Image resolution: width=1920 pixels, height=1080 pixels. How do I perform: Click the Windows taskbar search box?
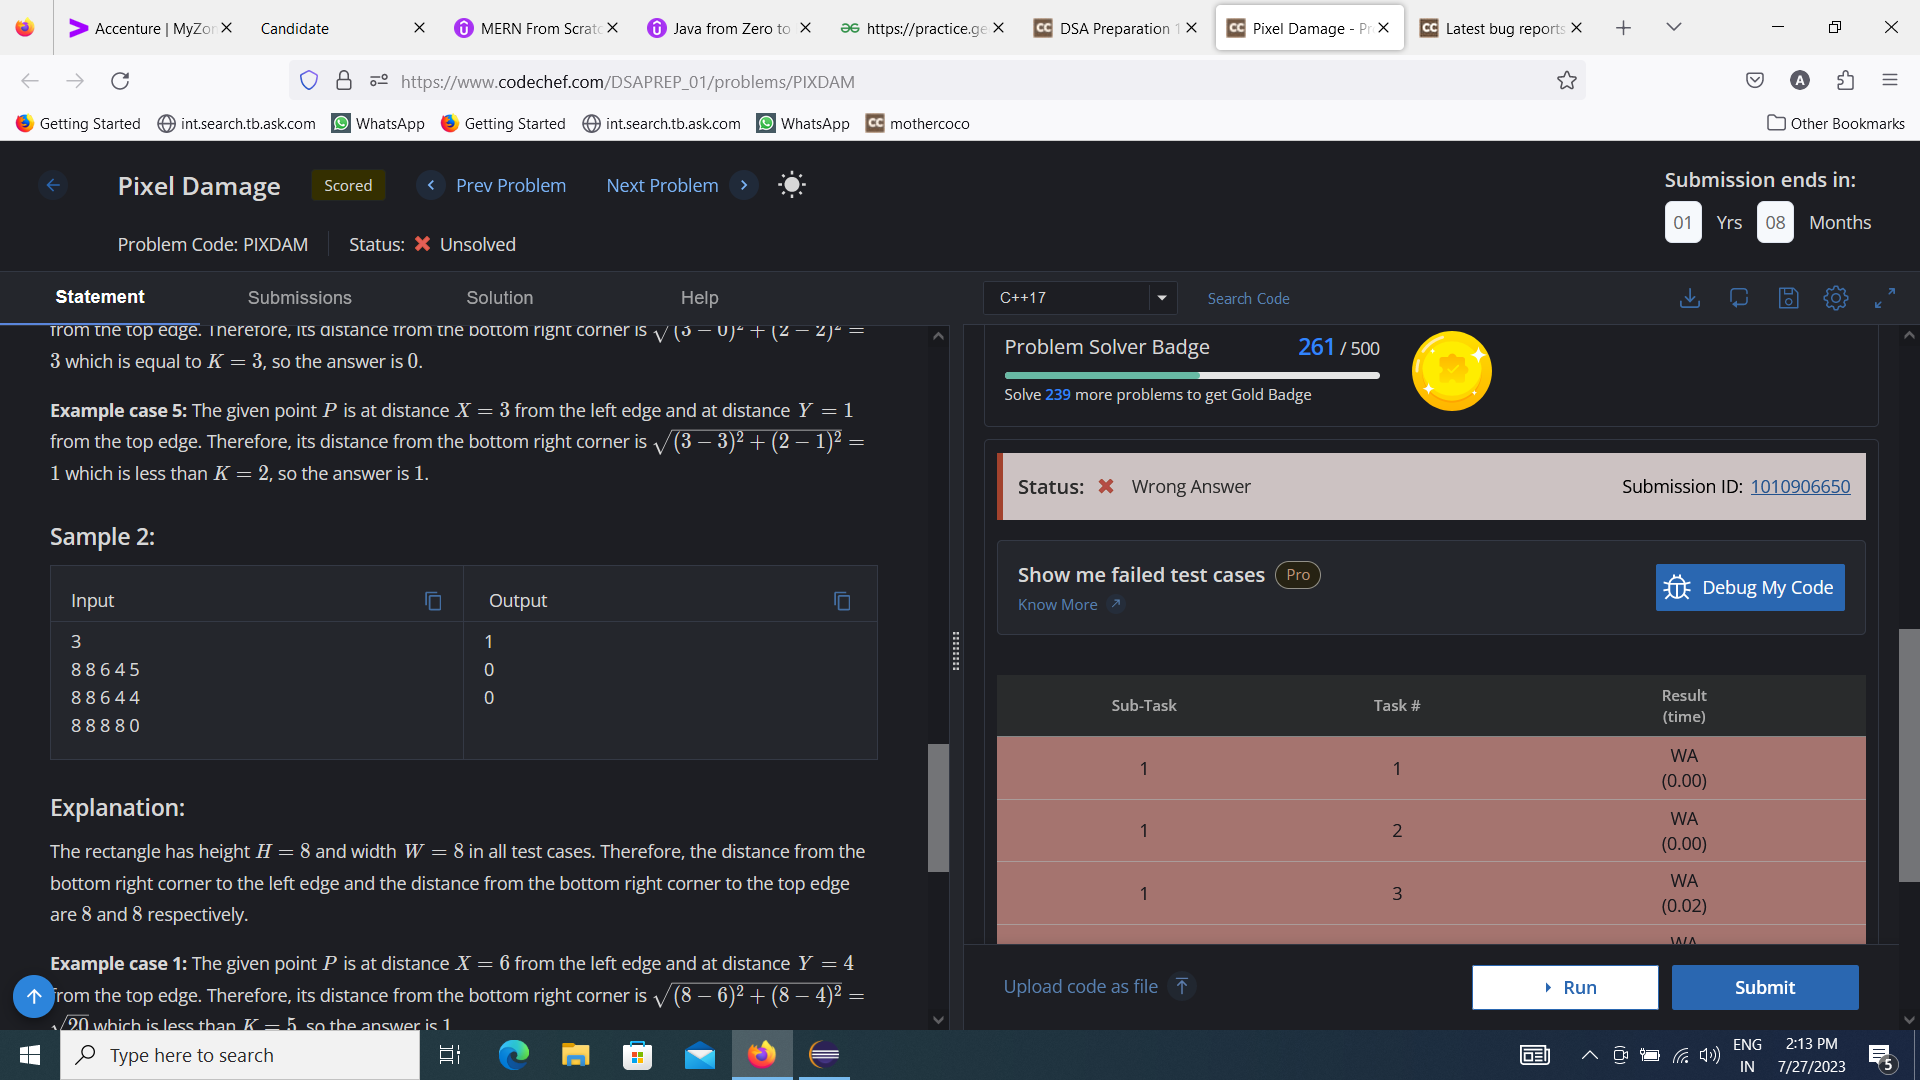pos(240,1055)
